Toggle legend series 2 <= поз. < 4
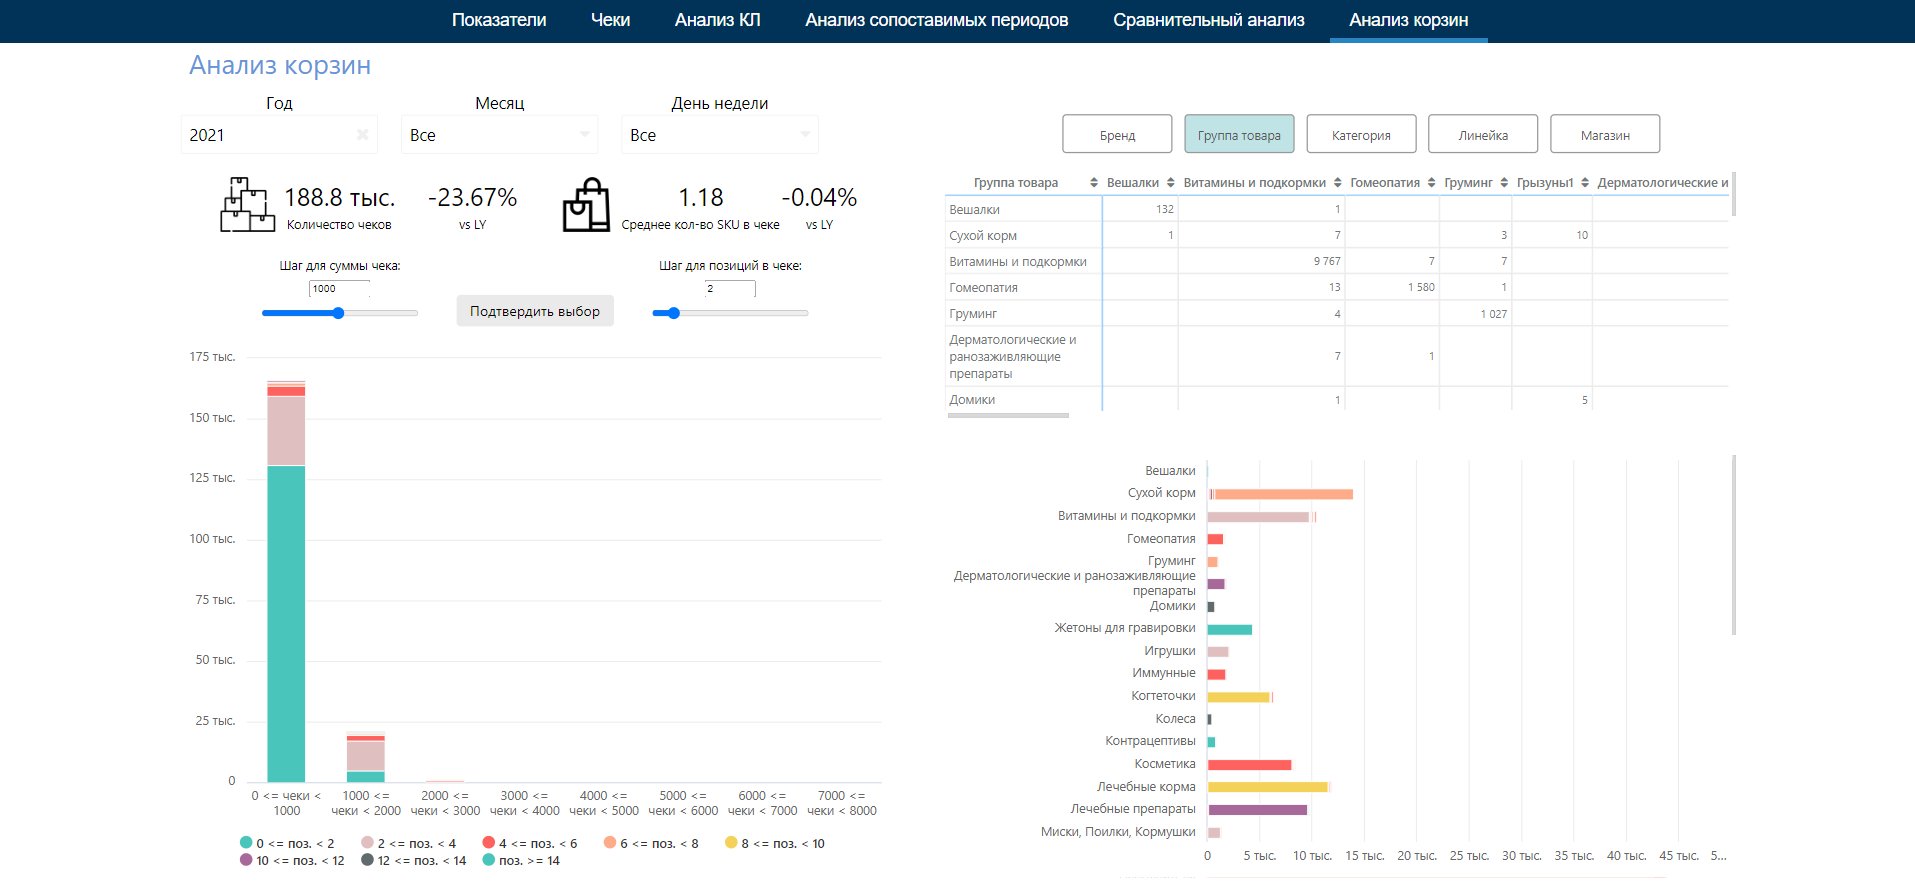This screenshot has height=889, width=1915. click(408, 843)
